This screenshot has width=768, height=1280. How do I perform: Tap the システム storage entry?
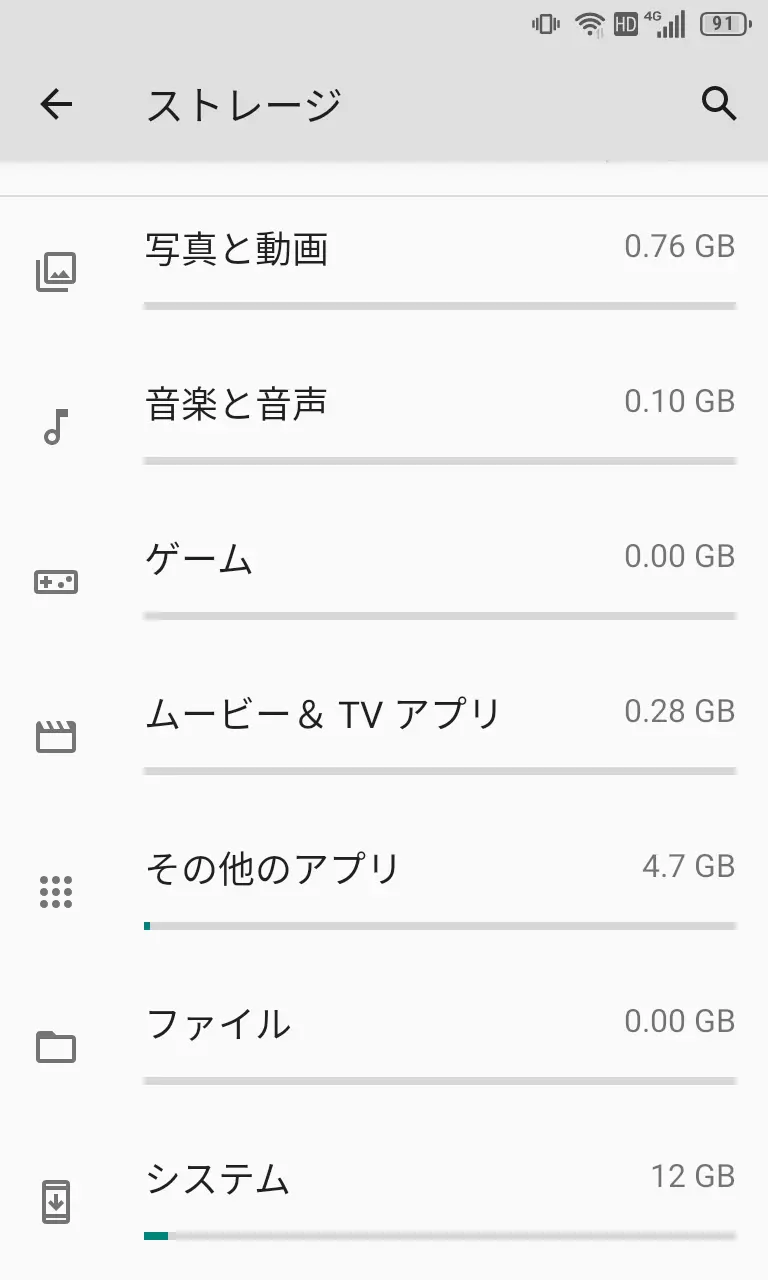tap(218, 1179)
